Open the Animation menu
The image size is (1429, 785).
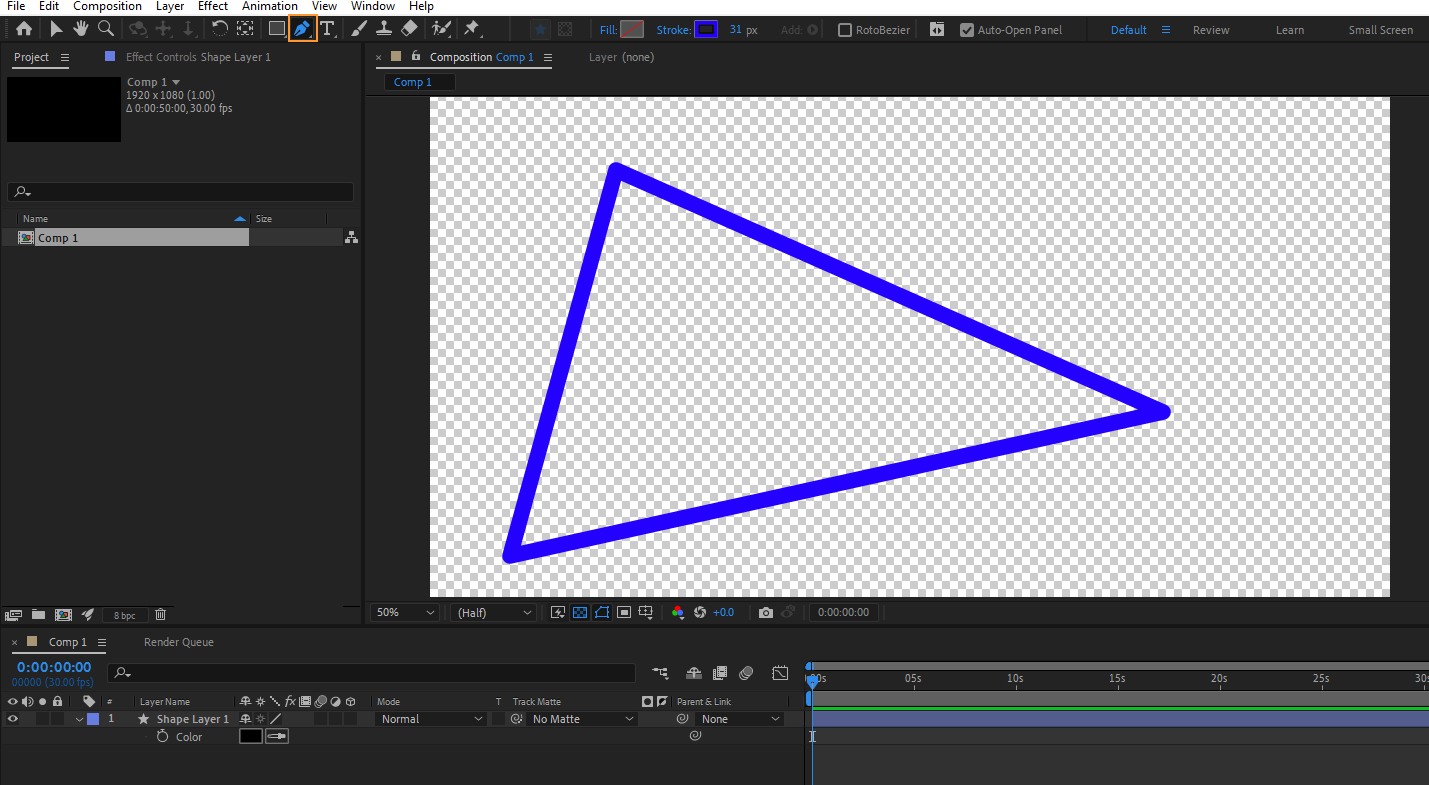(269, 6)
